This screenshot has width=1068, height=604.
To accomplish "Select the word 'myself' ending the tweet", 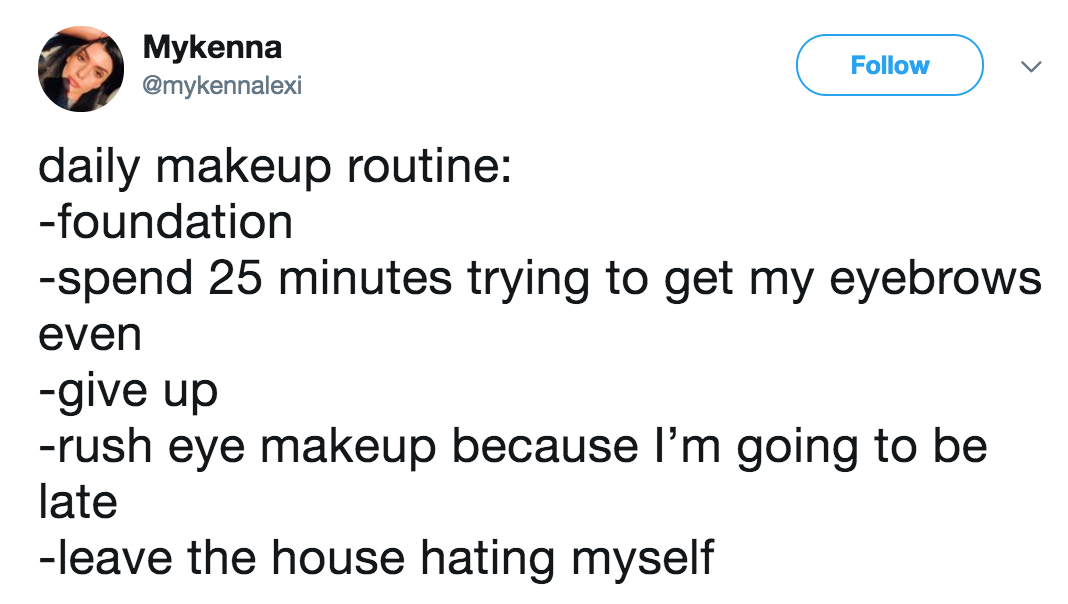I will pos(642,560).
